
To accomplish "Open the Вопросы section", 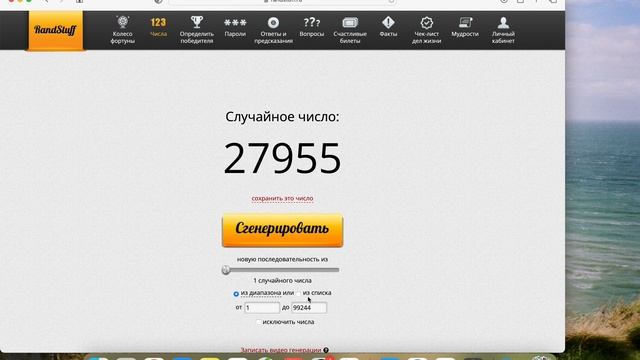I will tap(312, 27).
